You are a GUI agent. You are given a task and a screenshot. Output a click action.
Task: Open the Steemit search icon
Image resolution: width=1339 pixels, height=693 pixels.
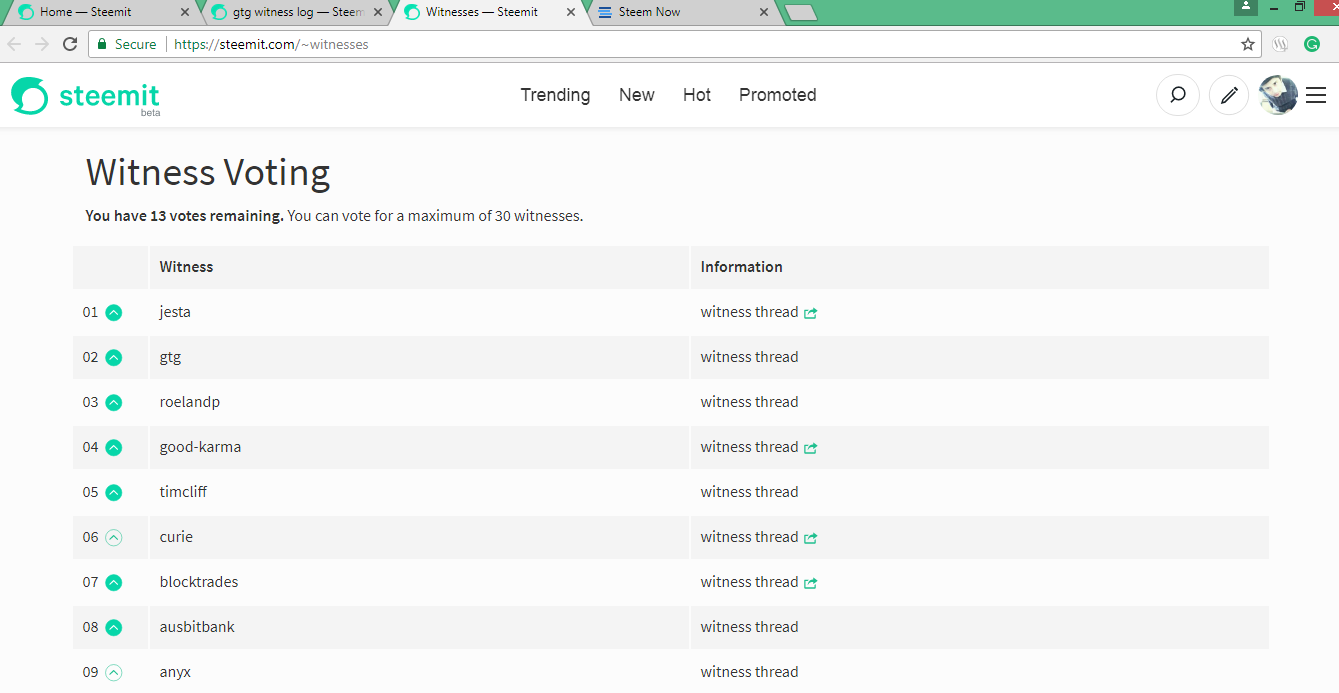(x=1178, y=95)
